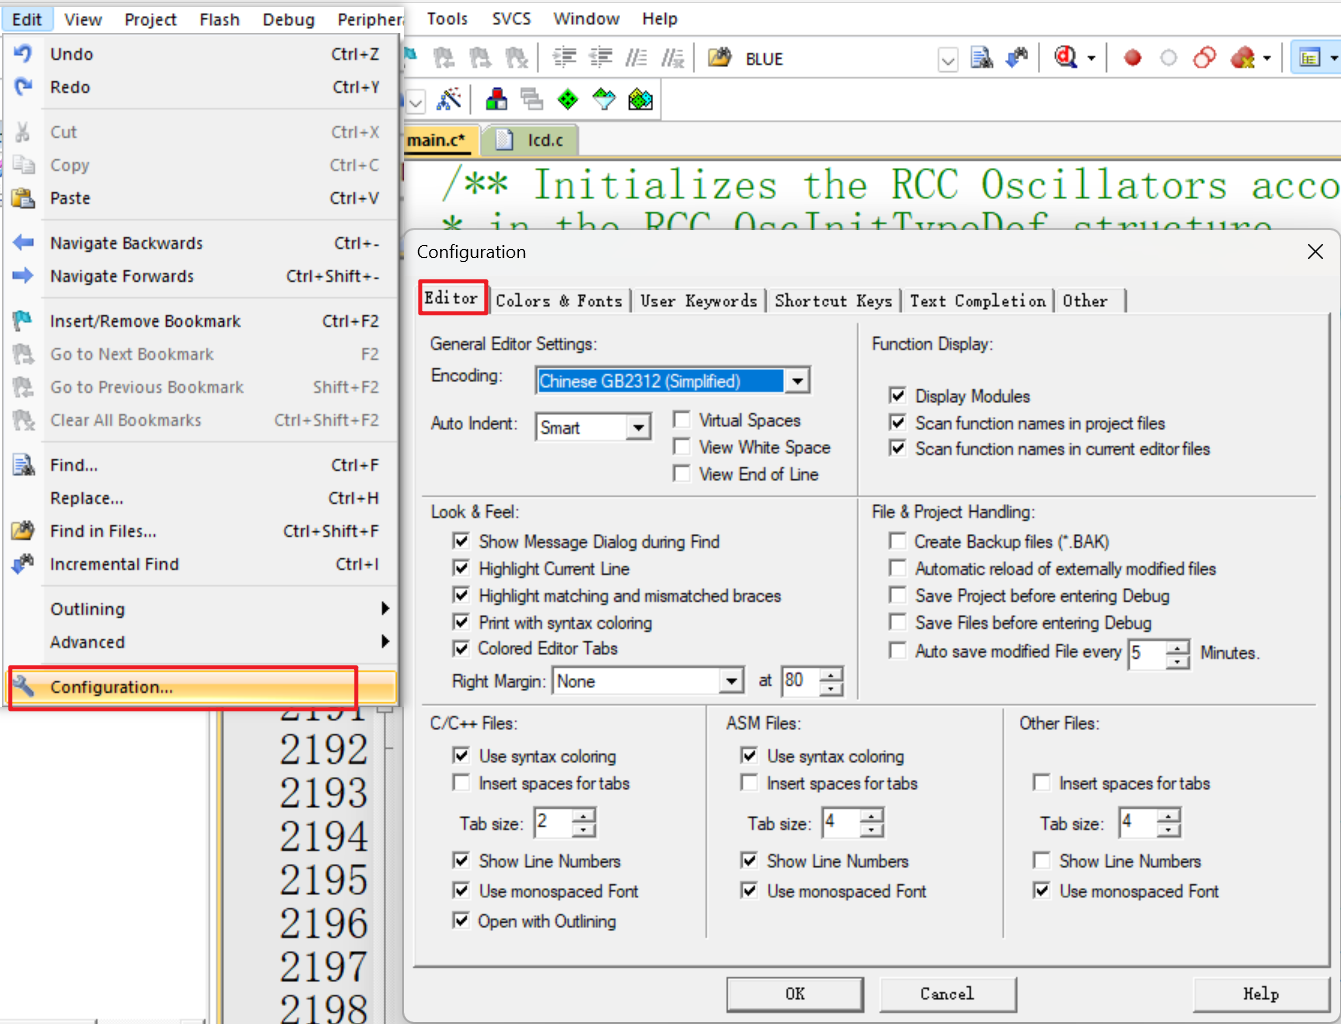Viewport: 1341px width, 1024px height.
Task: Click the Cancel button
Action: (947, 993)
